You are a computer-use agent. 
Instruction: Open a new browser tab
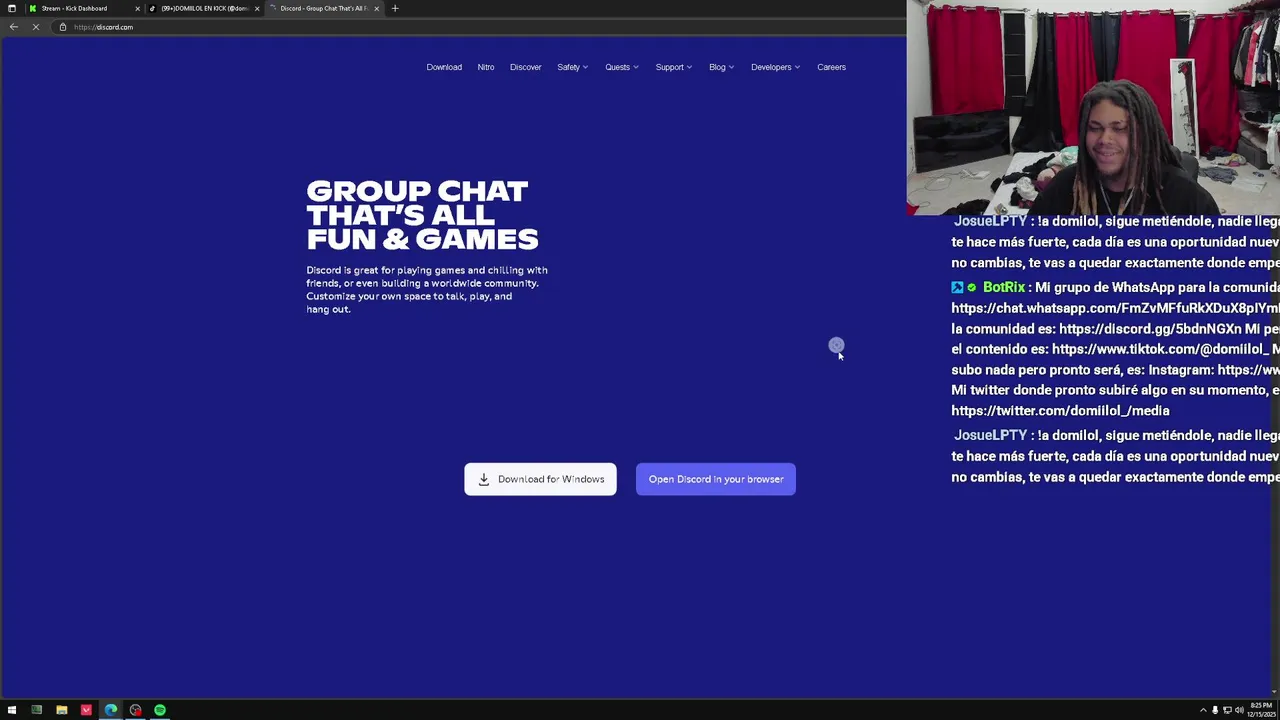coord(395,8)
